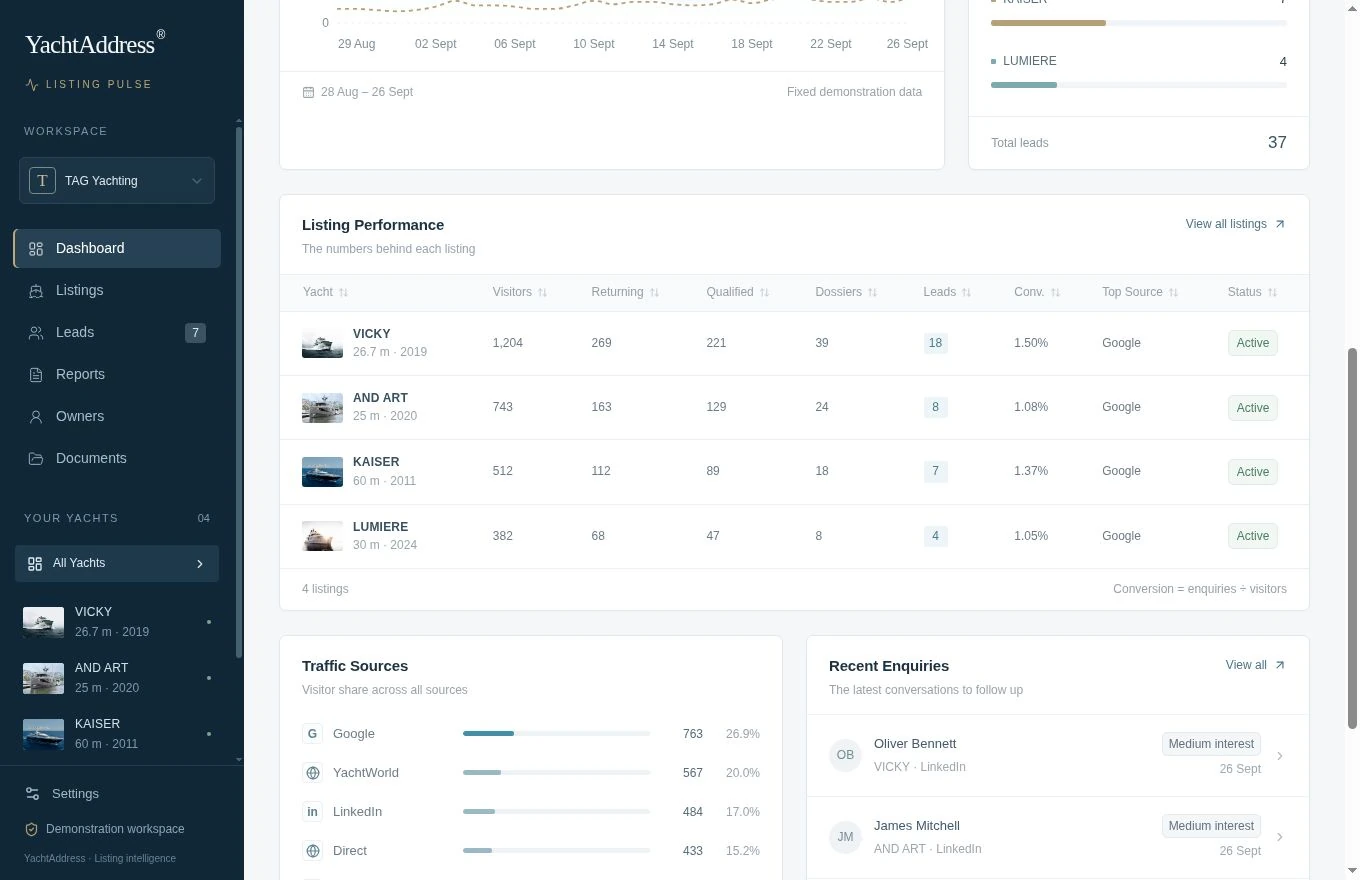Click the YachtAddress logo
Screen dimensions: 1360x880
95,43
